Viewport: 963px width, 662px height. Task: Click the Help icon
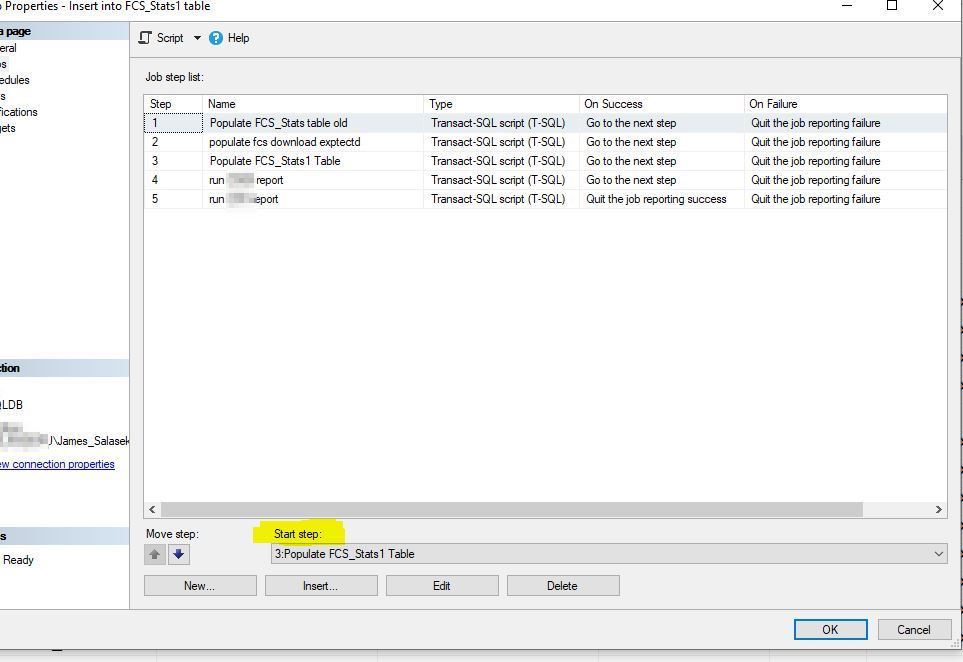coord(216,38)
